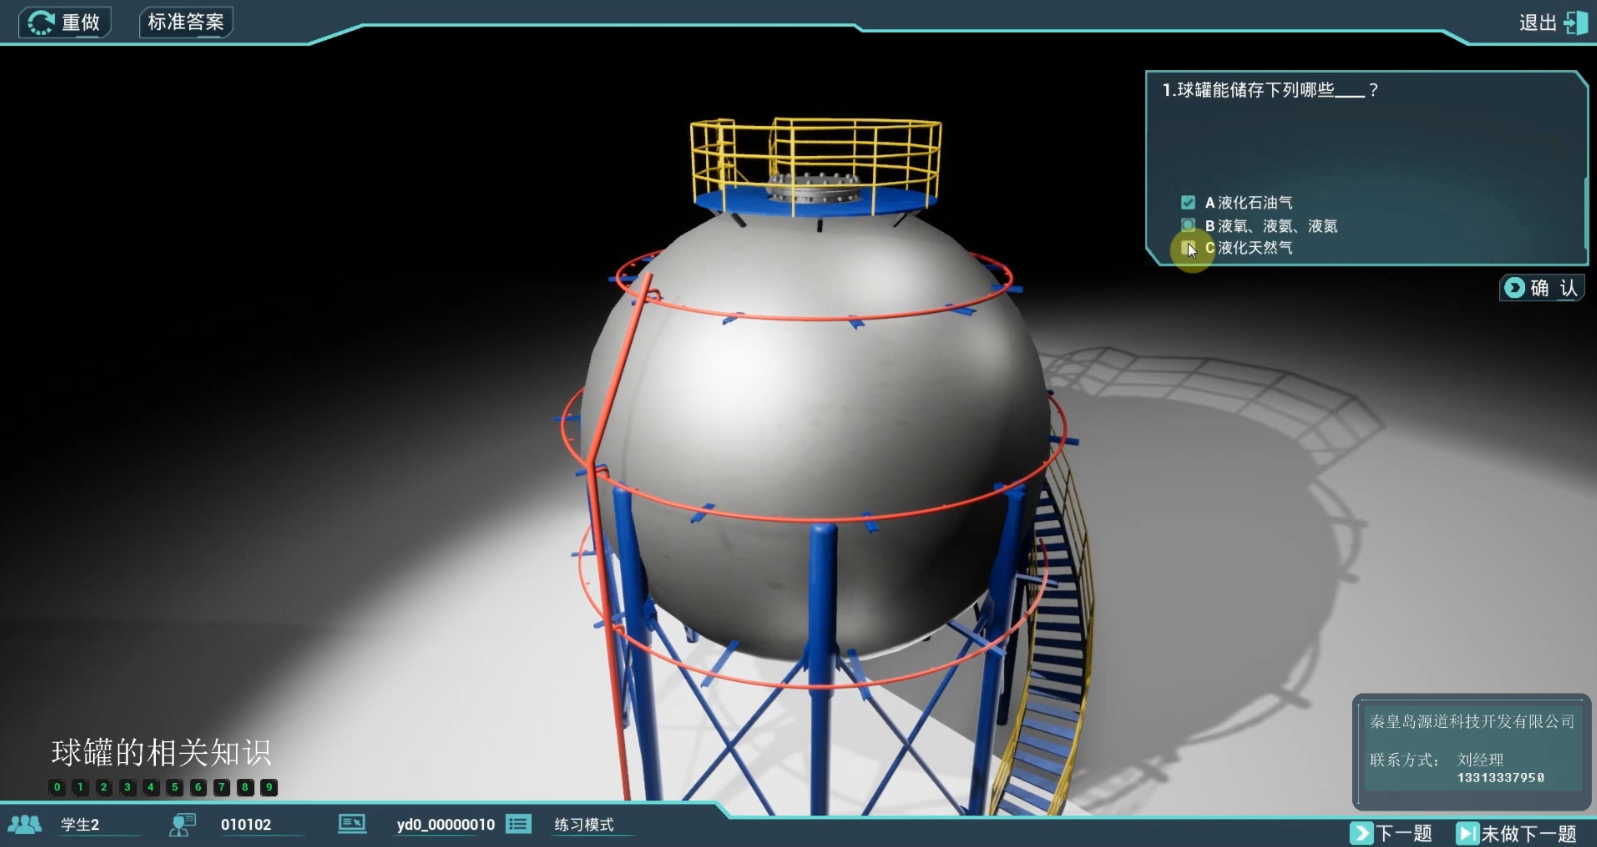Click the 退出 exit door icon
1597x847 pixels.
[1576, 22]
